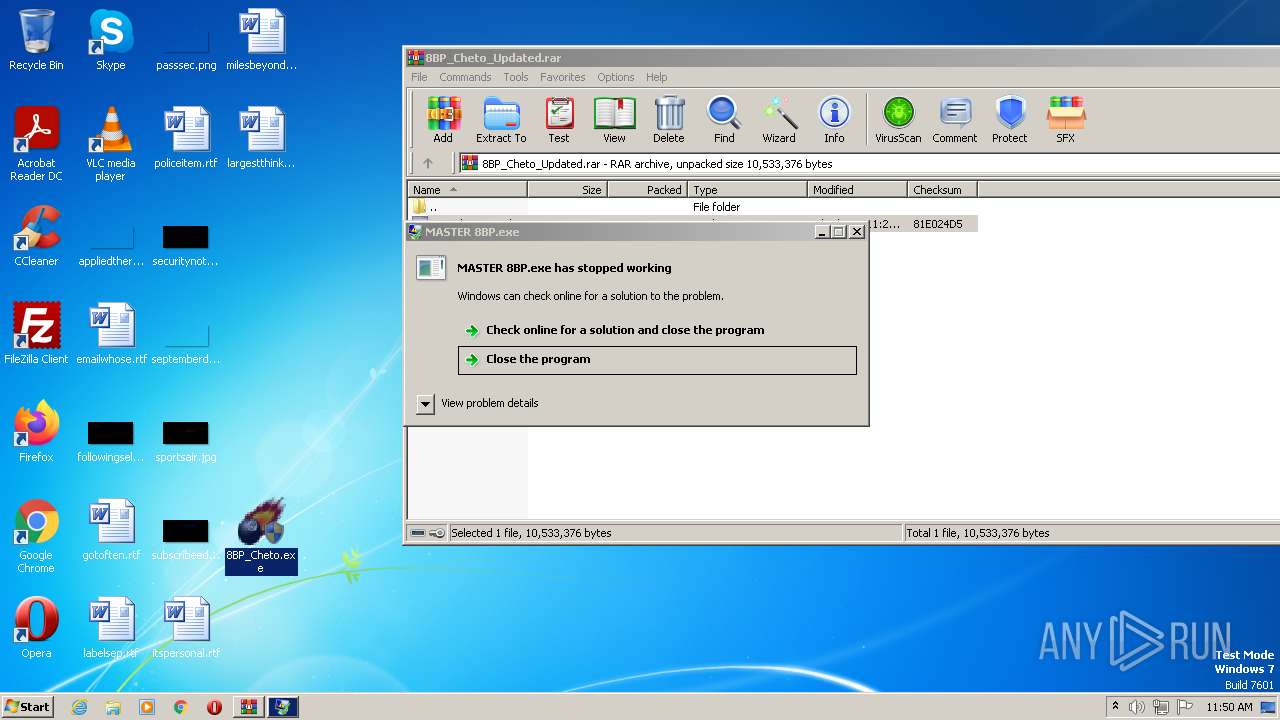Sort by the Modified column header
Viewport: 1280px width, 720px height.
(x=857, y=189)
